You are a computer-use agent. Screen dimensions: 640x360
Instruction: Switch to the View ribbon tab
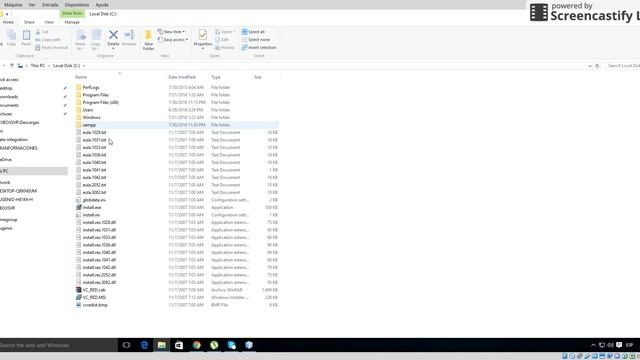tap(49, 22)
